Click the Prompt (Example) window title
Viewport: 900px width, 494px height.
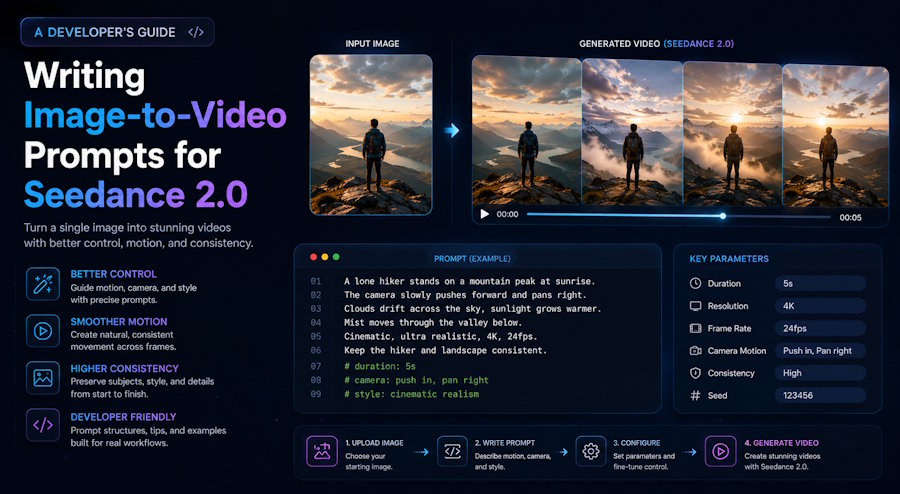[x=472, y=259]
